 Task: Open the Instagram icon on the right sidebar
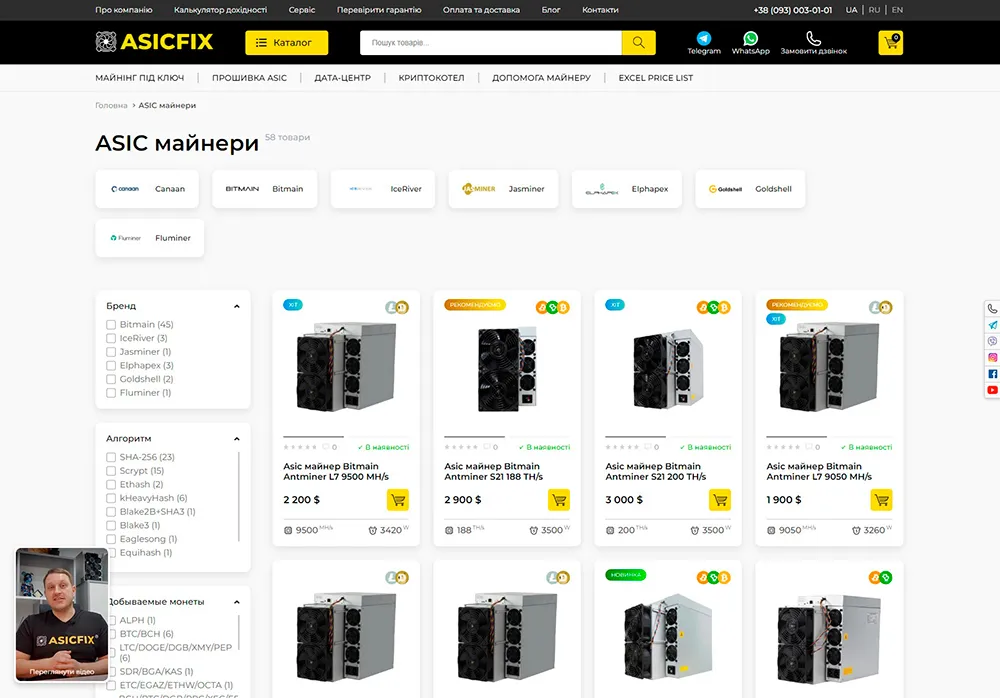pos(991,357)
